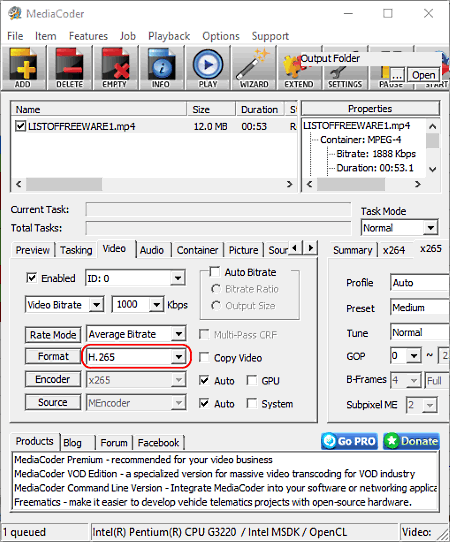Open the Average Bitrate rate mode dropdown
Image resolution: width=450 pixels, height=542 pixels.
pos(136,334)
